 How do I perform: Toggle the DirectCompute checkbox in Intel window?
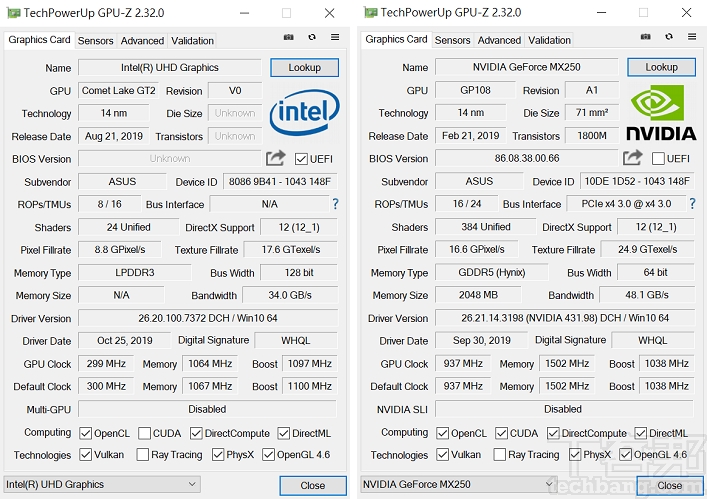196,433
